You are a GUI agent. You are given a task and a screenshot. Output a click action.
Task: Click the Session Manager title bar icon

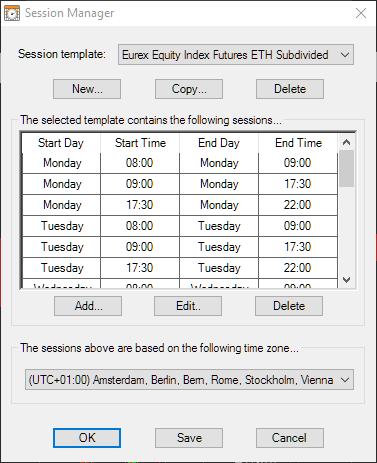[12, 13]
